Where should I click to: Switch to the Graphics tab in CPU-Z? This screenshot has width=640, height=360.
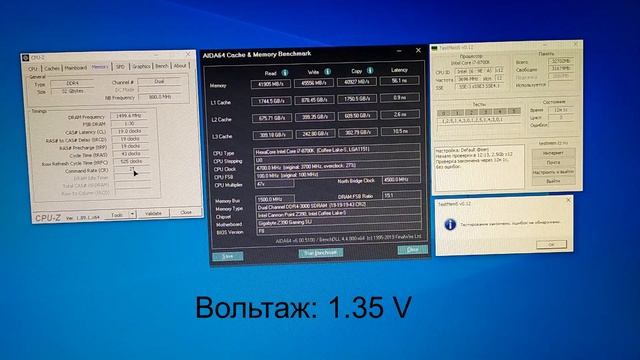click(x=141, y=66)
